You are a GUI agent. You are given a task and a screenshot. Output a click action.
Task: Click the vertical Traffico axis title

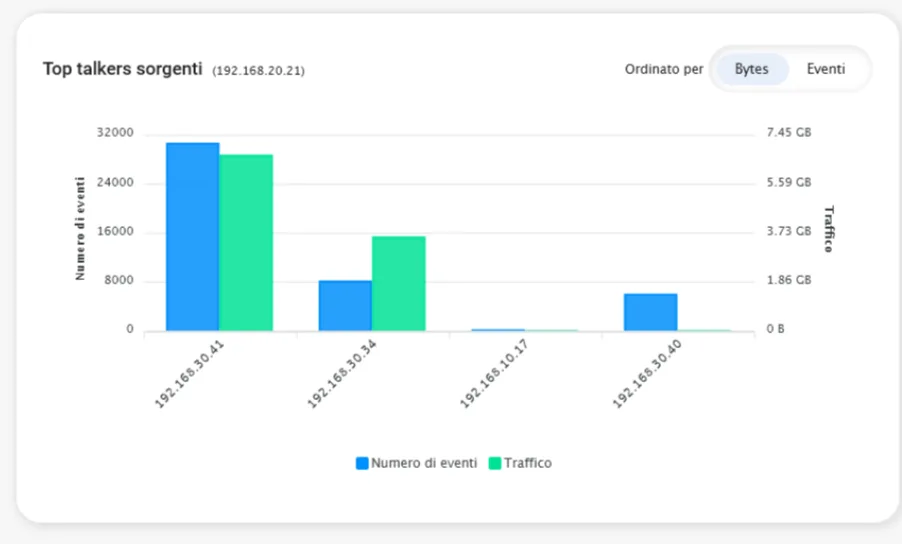click(828, 228)
